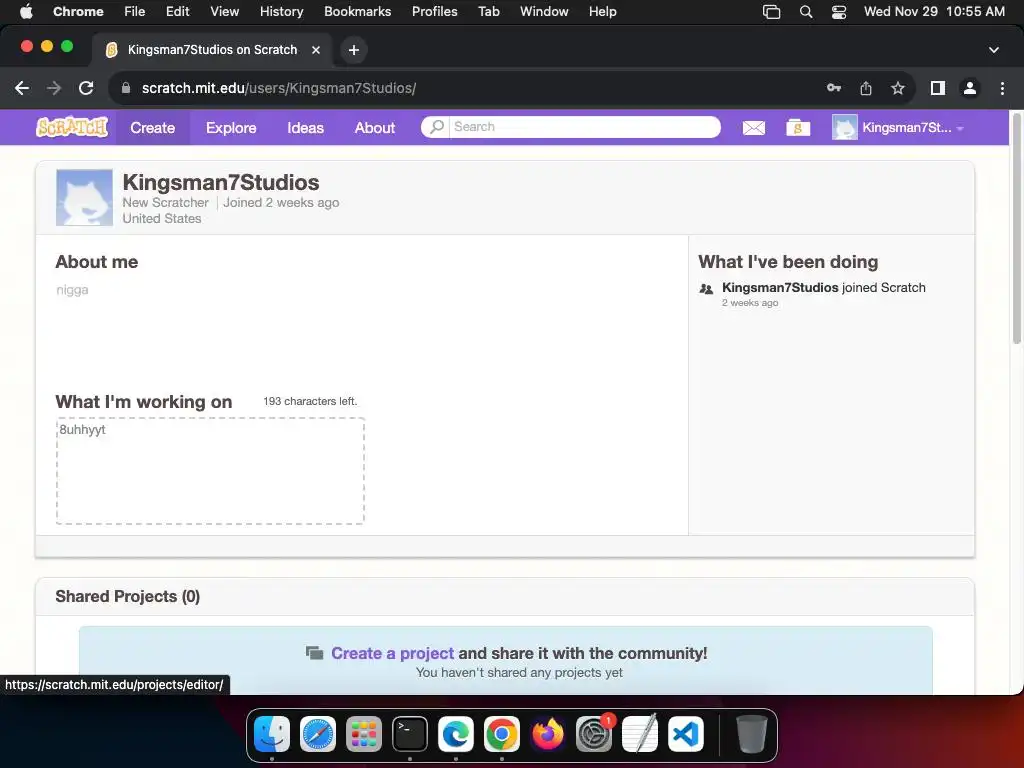The image size is (1024, 768).
Task: Click '193 characters left.' counter
Action: point(310,401)
